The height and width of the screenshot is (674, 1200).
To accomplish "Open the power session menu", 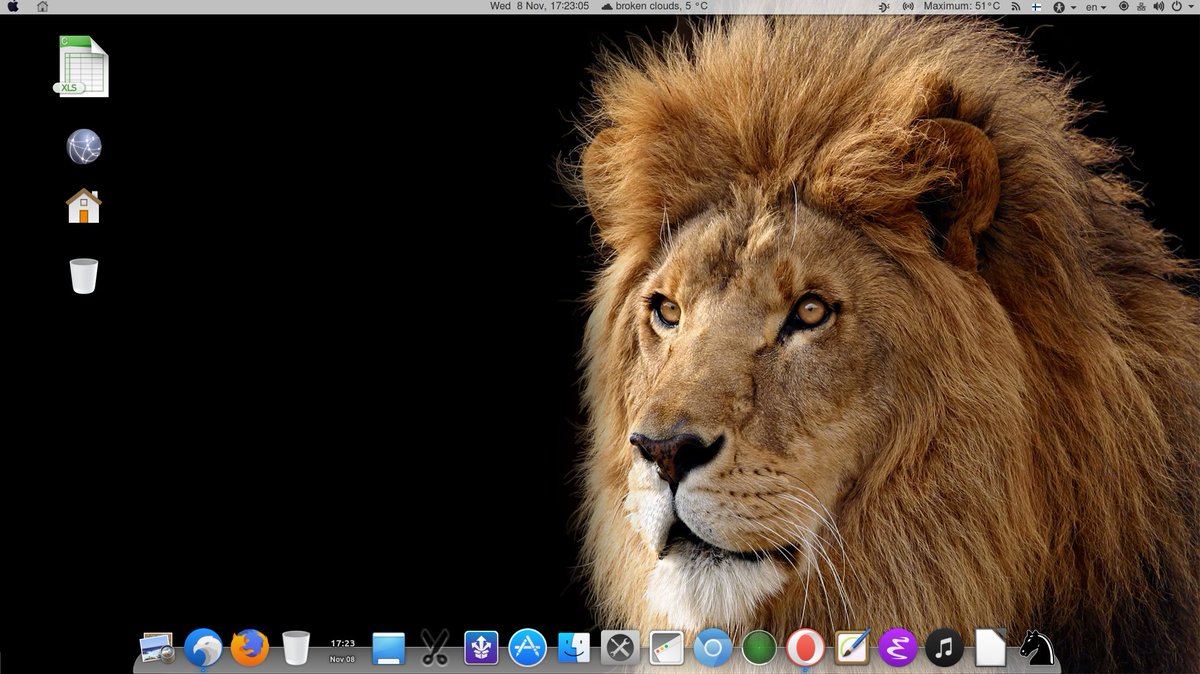I will 1182,7.
